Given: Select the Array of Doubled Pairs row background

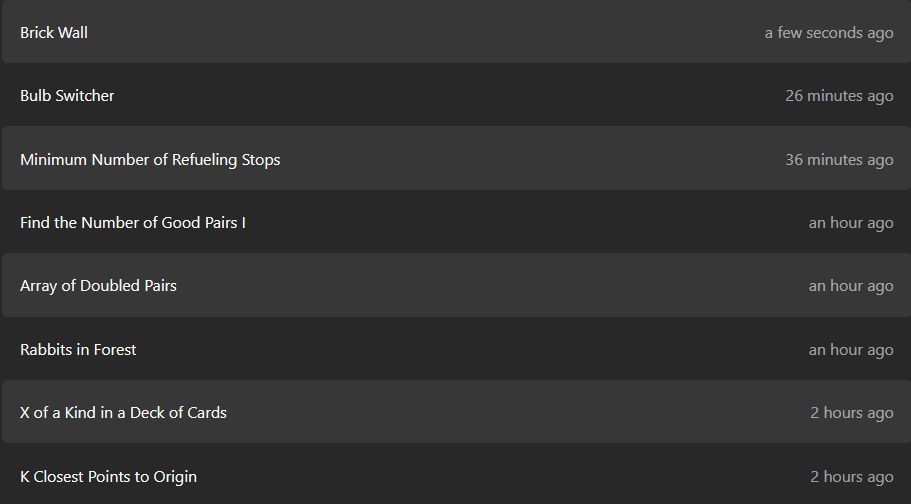Looking at the screenshot, I should click(456, 285).
